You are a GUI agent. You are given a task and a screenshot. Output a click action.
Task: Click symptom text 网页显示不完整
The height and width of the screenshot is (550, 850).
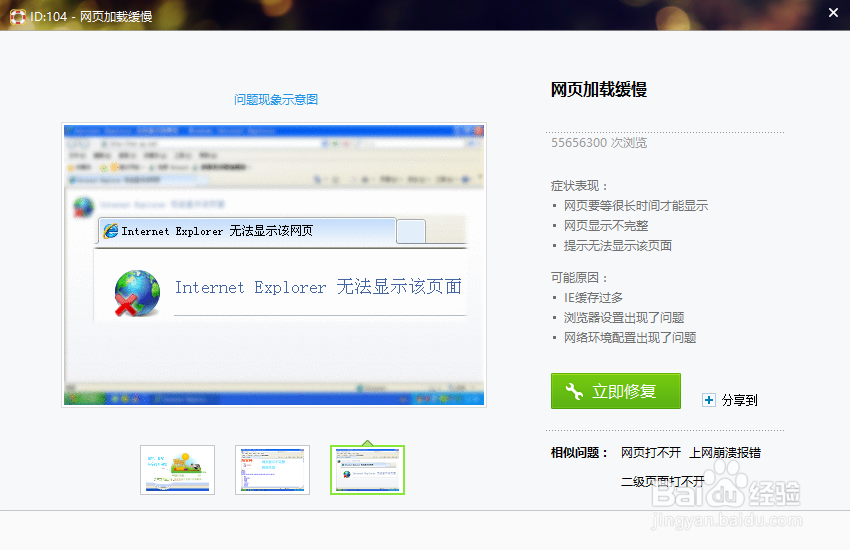pyautogui.click(x=606, y=225)
